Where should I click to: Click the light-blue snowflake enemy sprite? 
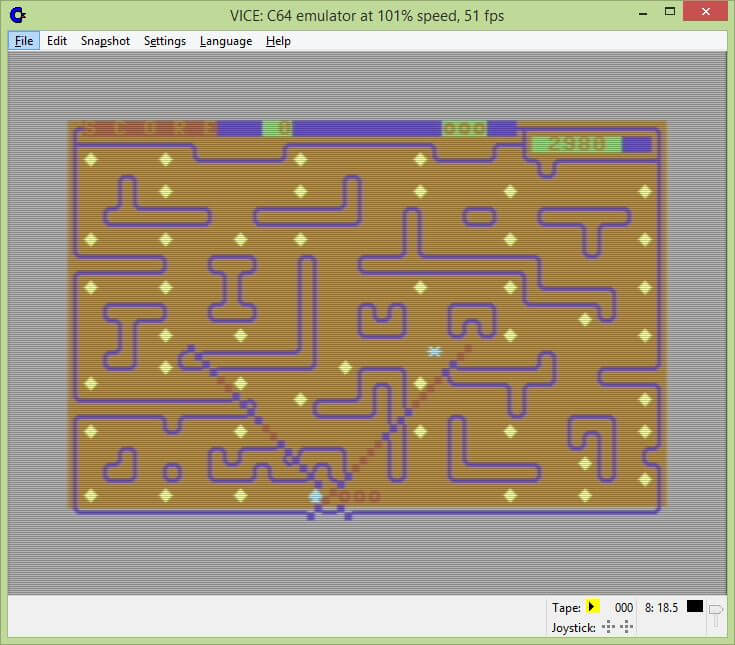(x=435, y=351)
